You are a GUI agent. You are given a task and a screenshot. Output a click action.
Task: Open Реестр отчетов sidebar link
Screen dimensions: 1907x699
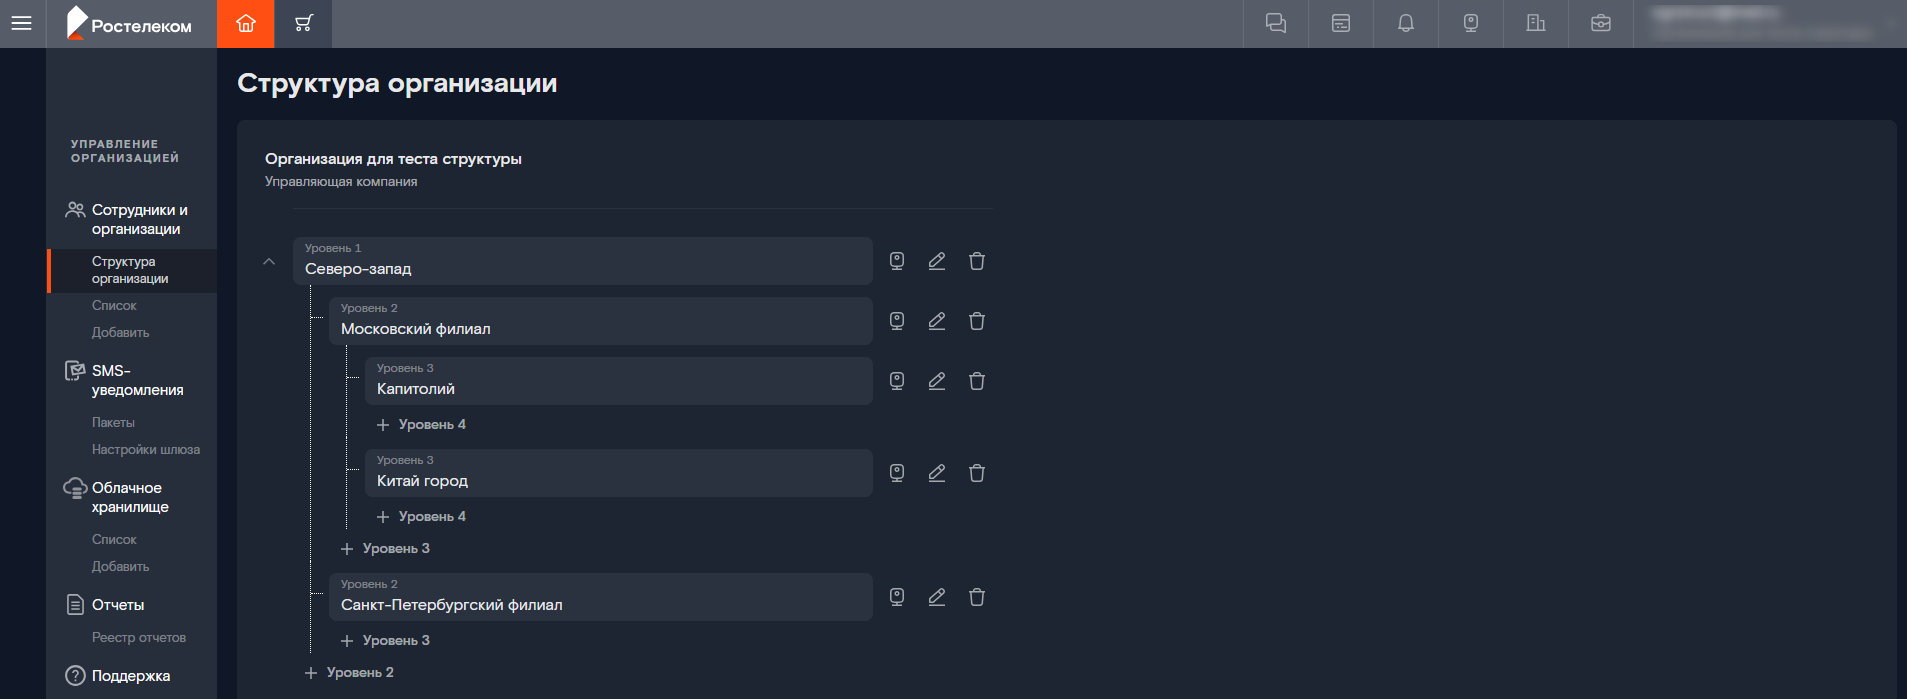click(x=139, y=637)
